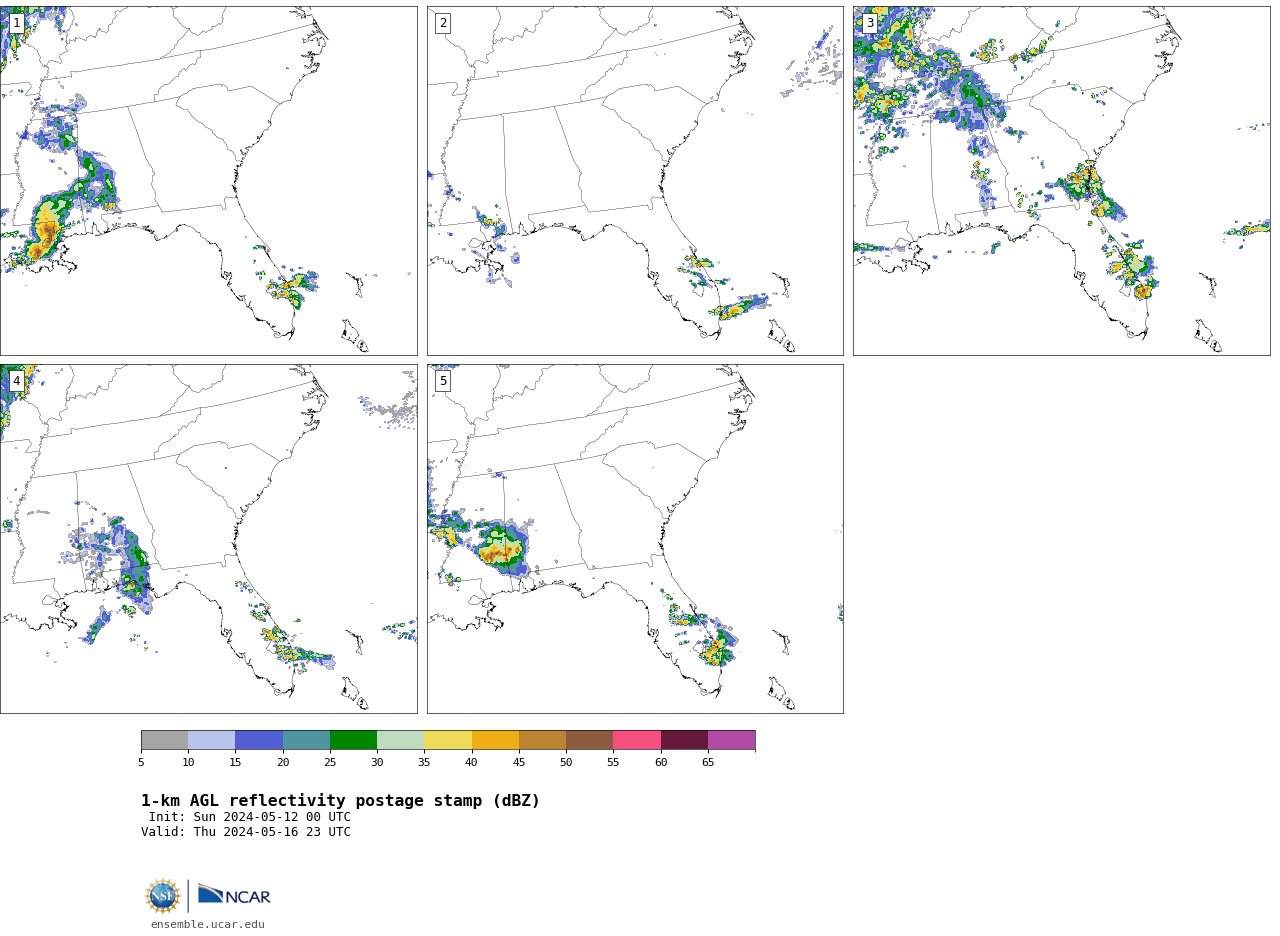
Task: Click the NSF logo icon
Action: 163,896
